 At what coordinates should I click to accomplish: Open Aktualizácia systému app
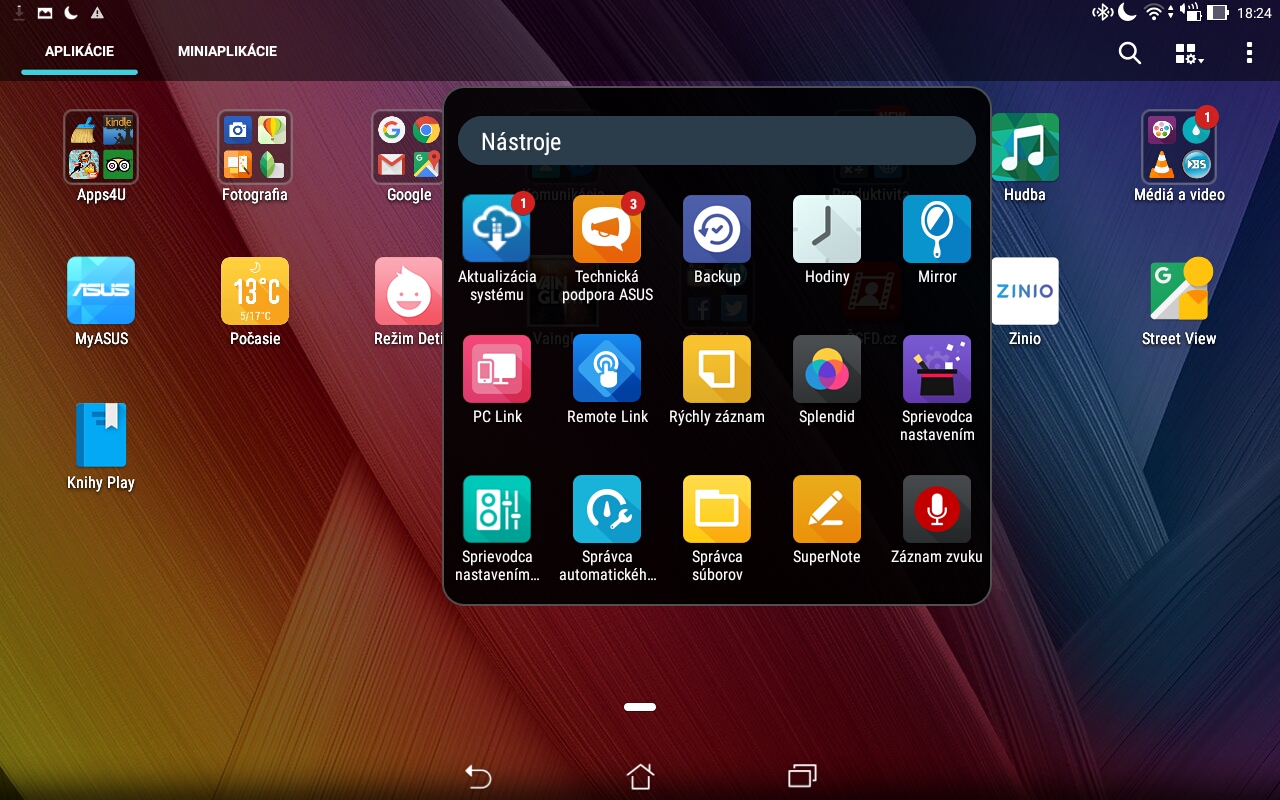coord(497,229)
